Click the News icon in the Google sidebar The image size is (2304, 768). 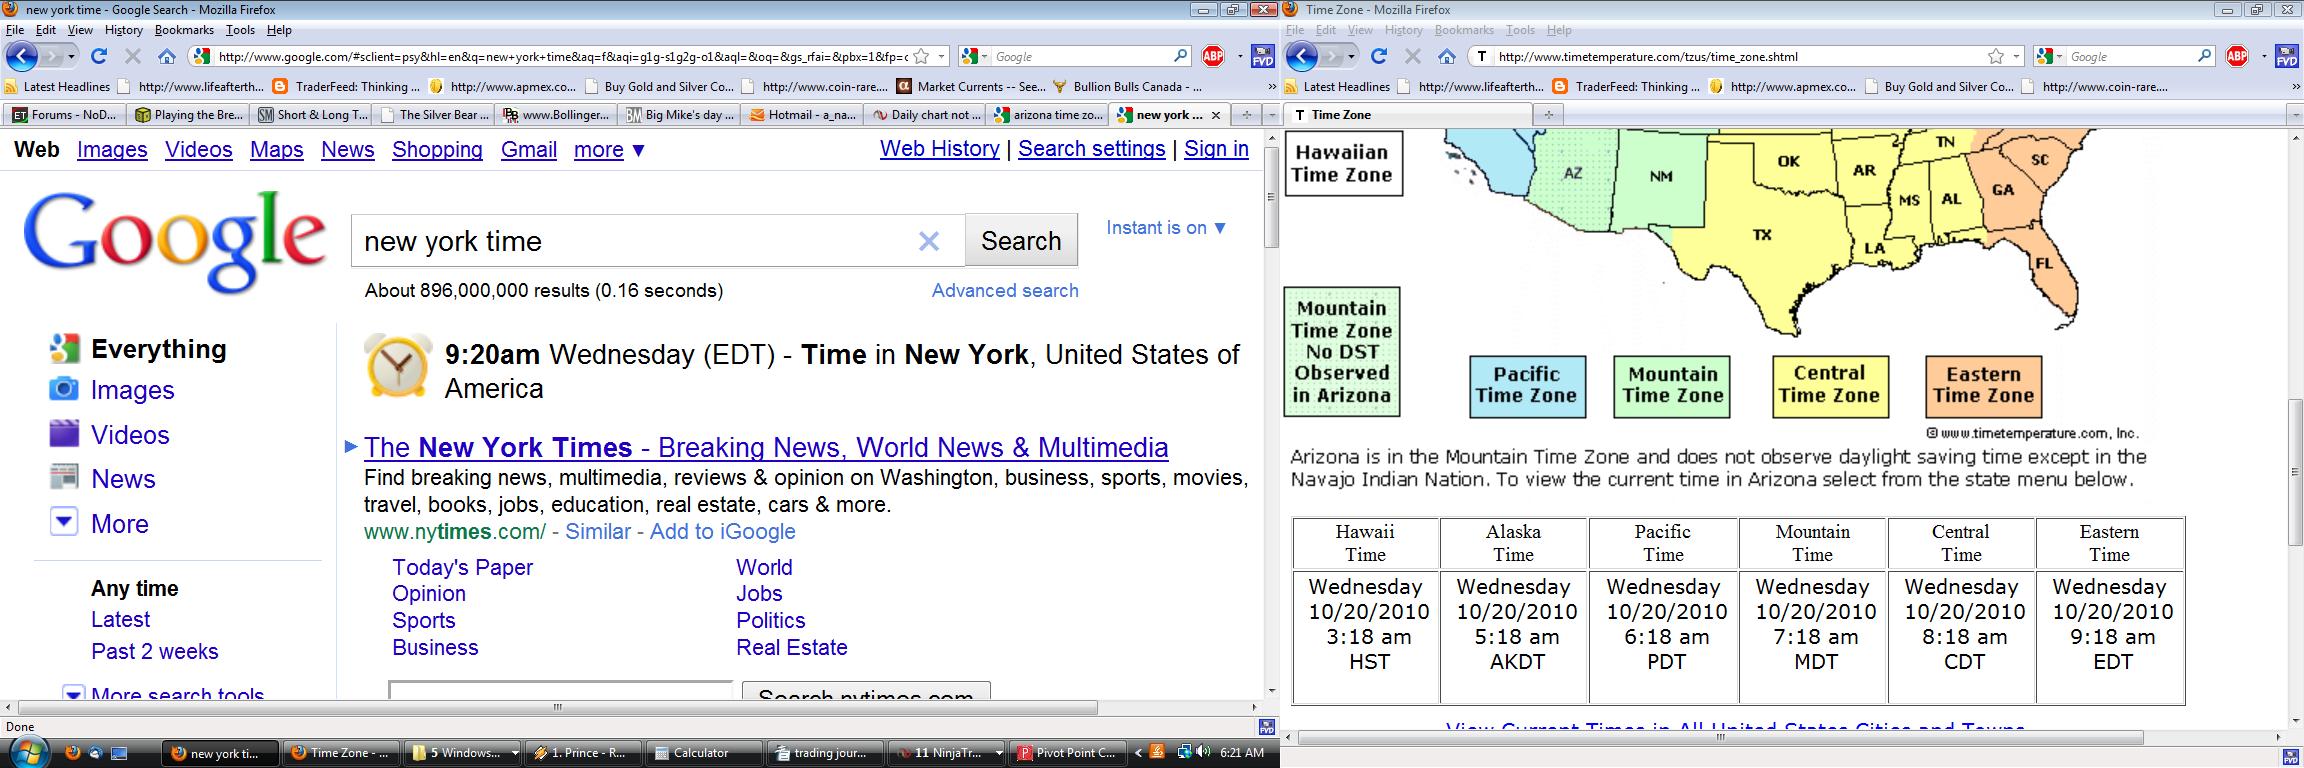tap(64, 478)
